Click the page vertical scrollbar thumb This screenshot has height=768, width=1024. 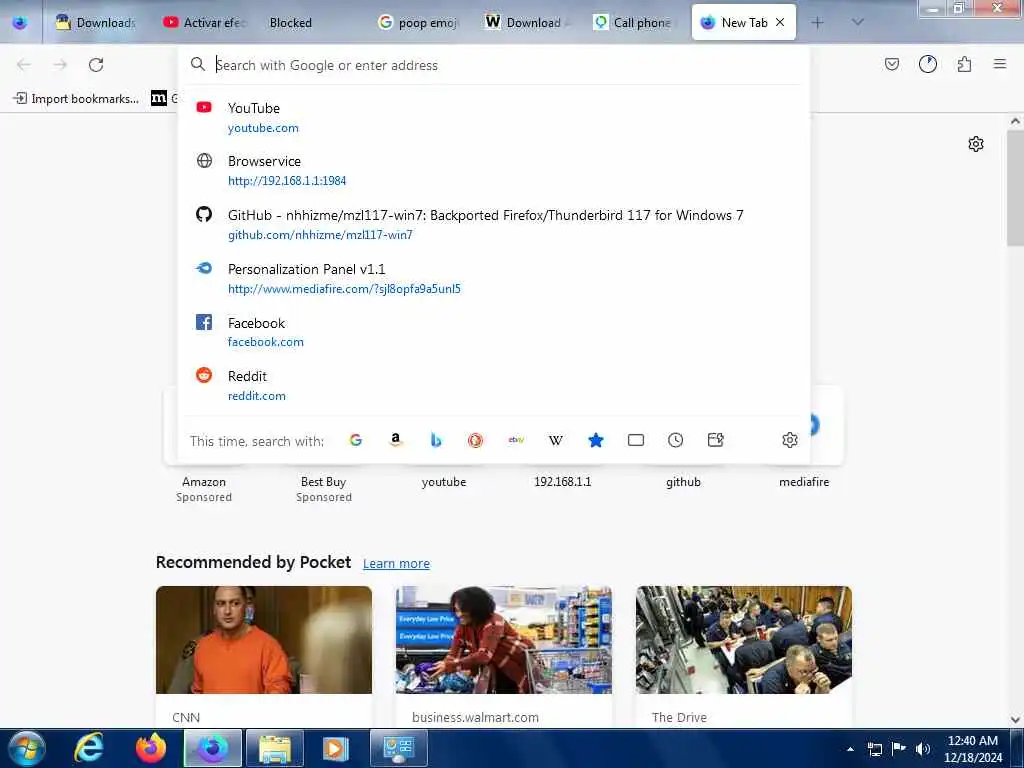click(1015, 188)
